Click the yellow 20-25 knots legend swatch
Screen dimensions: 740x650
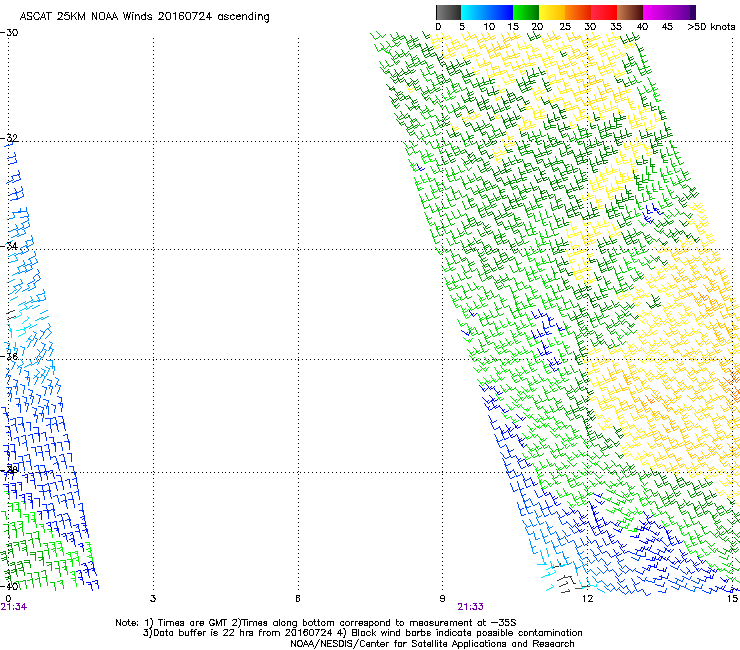pyautogui.click(x=552, y=12)
